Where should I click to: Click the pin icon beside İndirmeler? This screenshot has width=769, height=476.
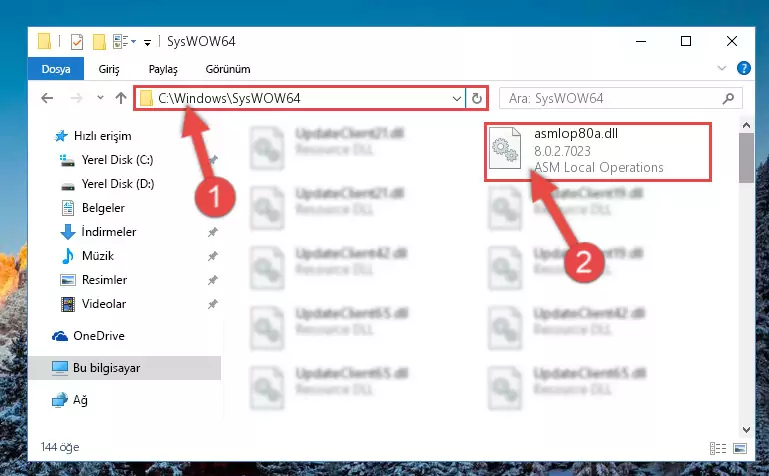[212, 232]
